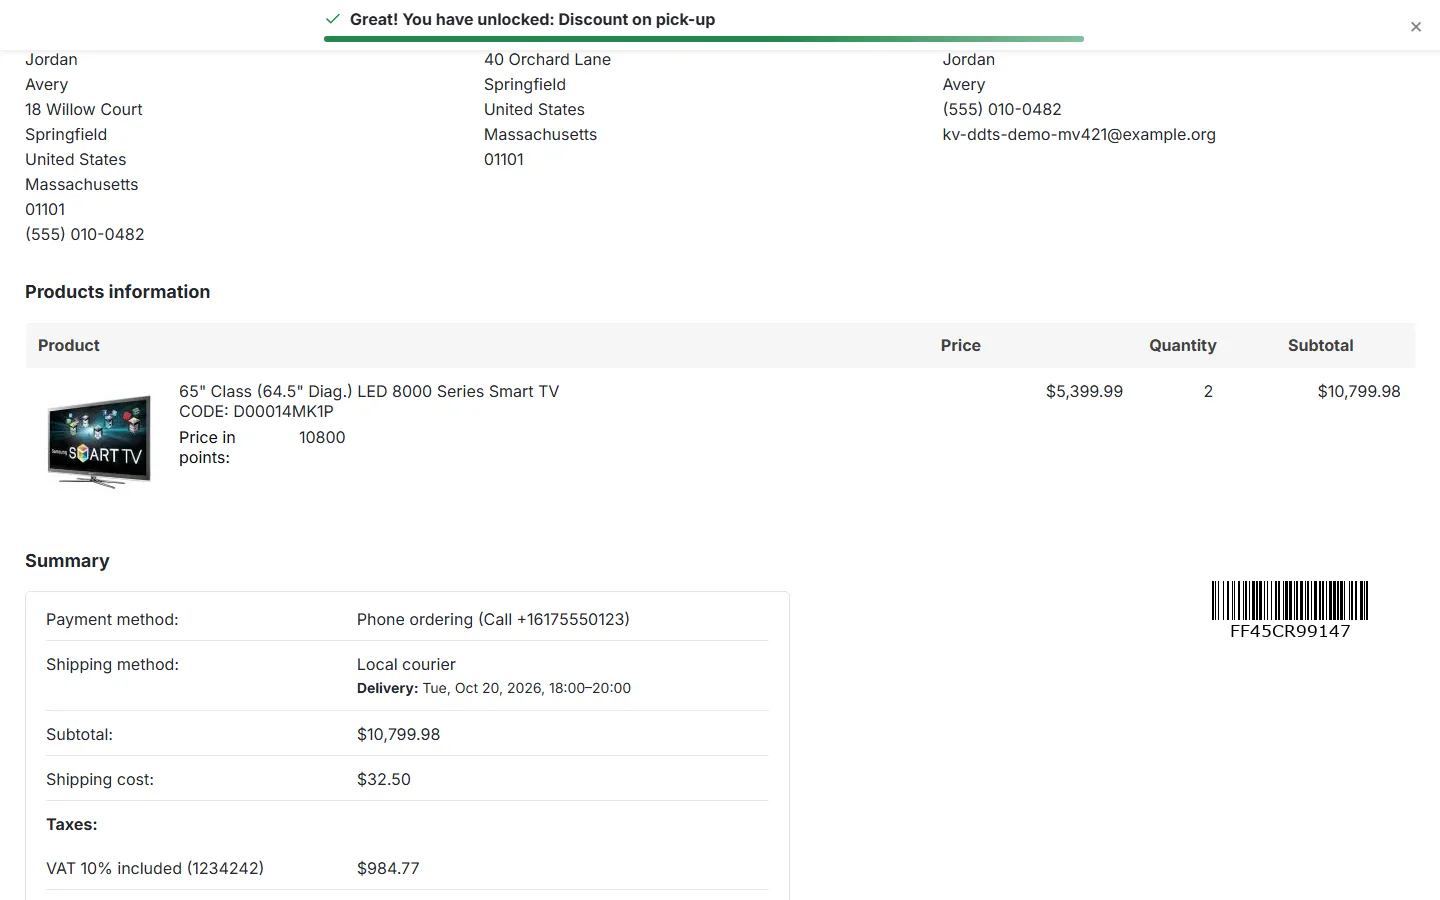This screenshot has height=900, width=1440.
Task: Select the product code D00014MK1P
Action: [284, 411]
